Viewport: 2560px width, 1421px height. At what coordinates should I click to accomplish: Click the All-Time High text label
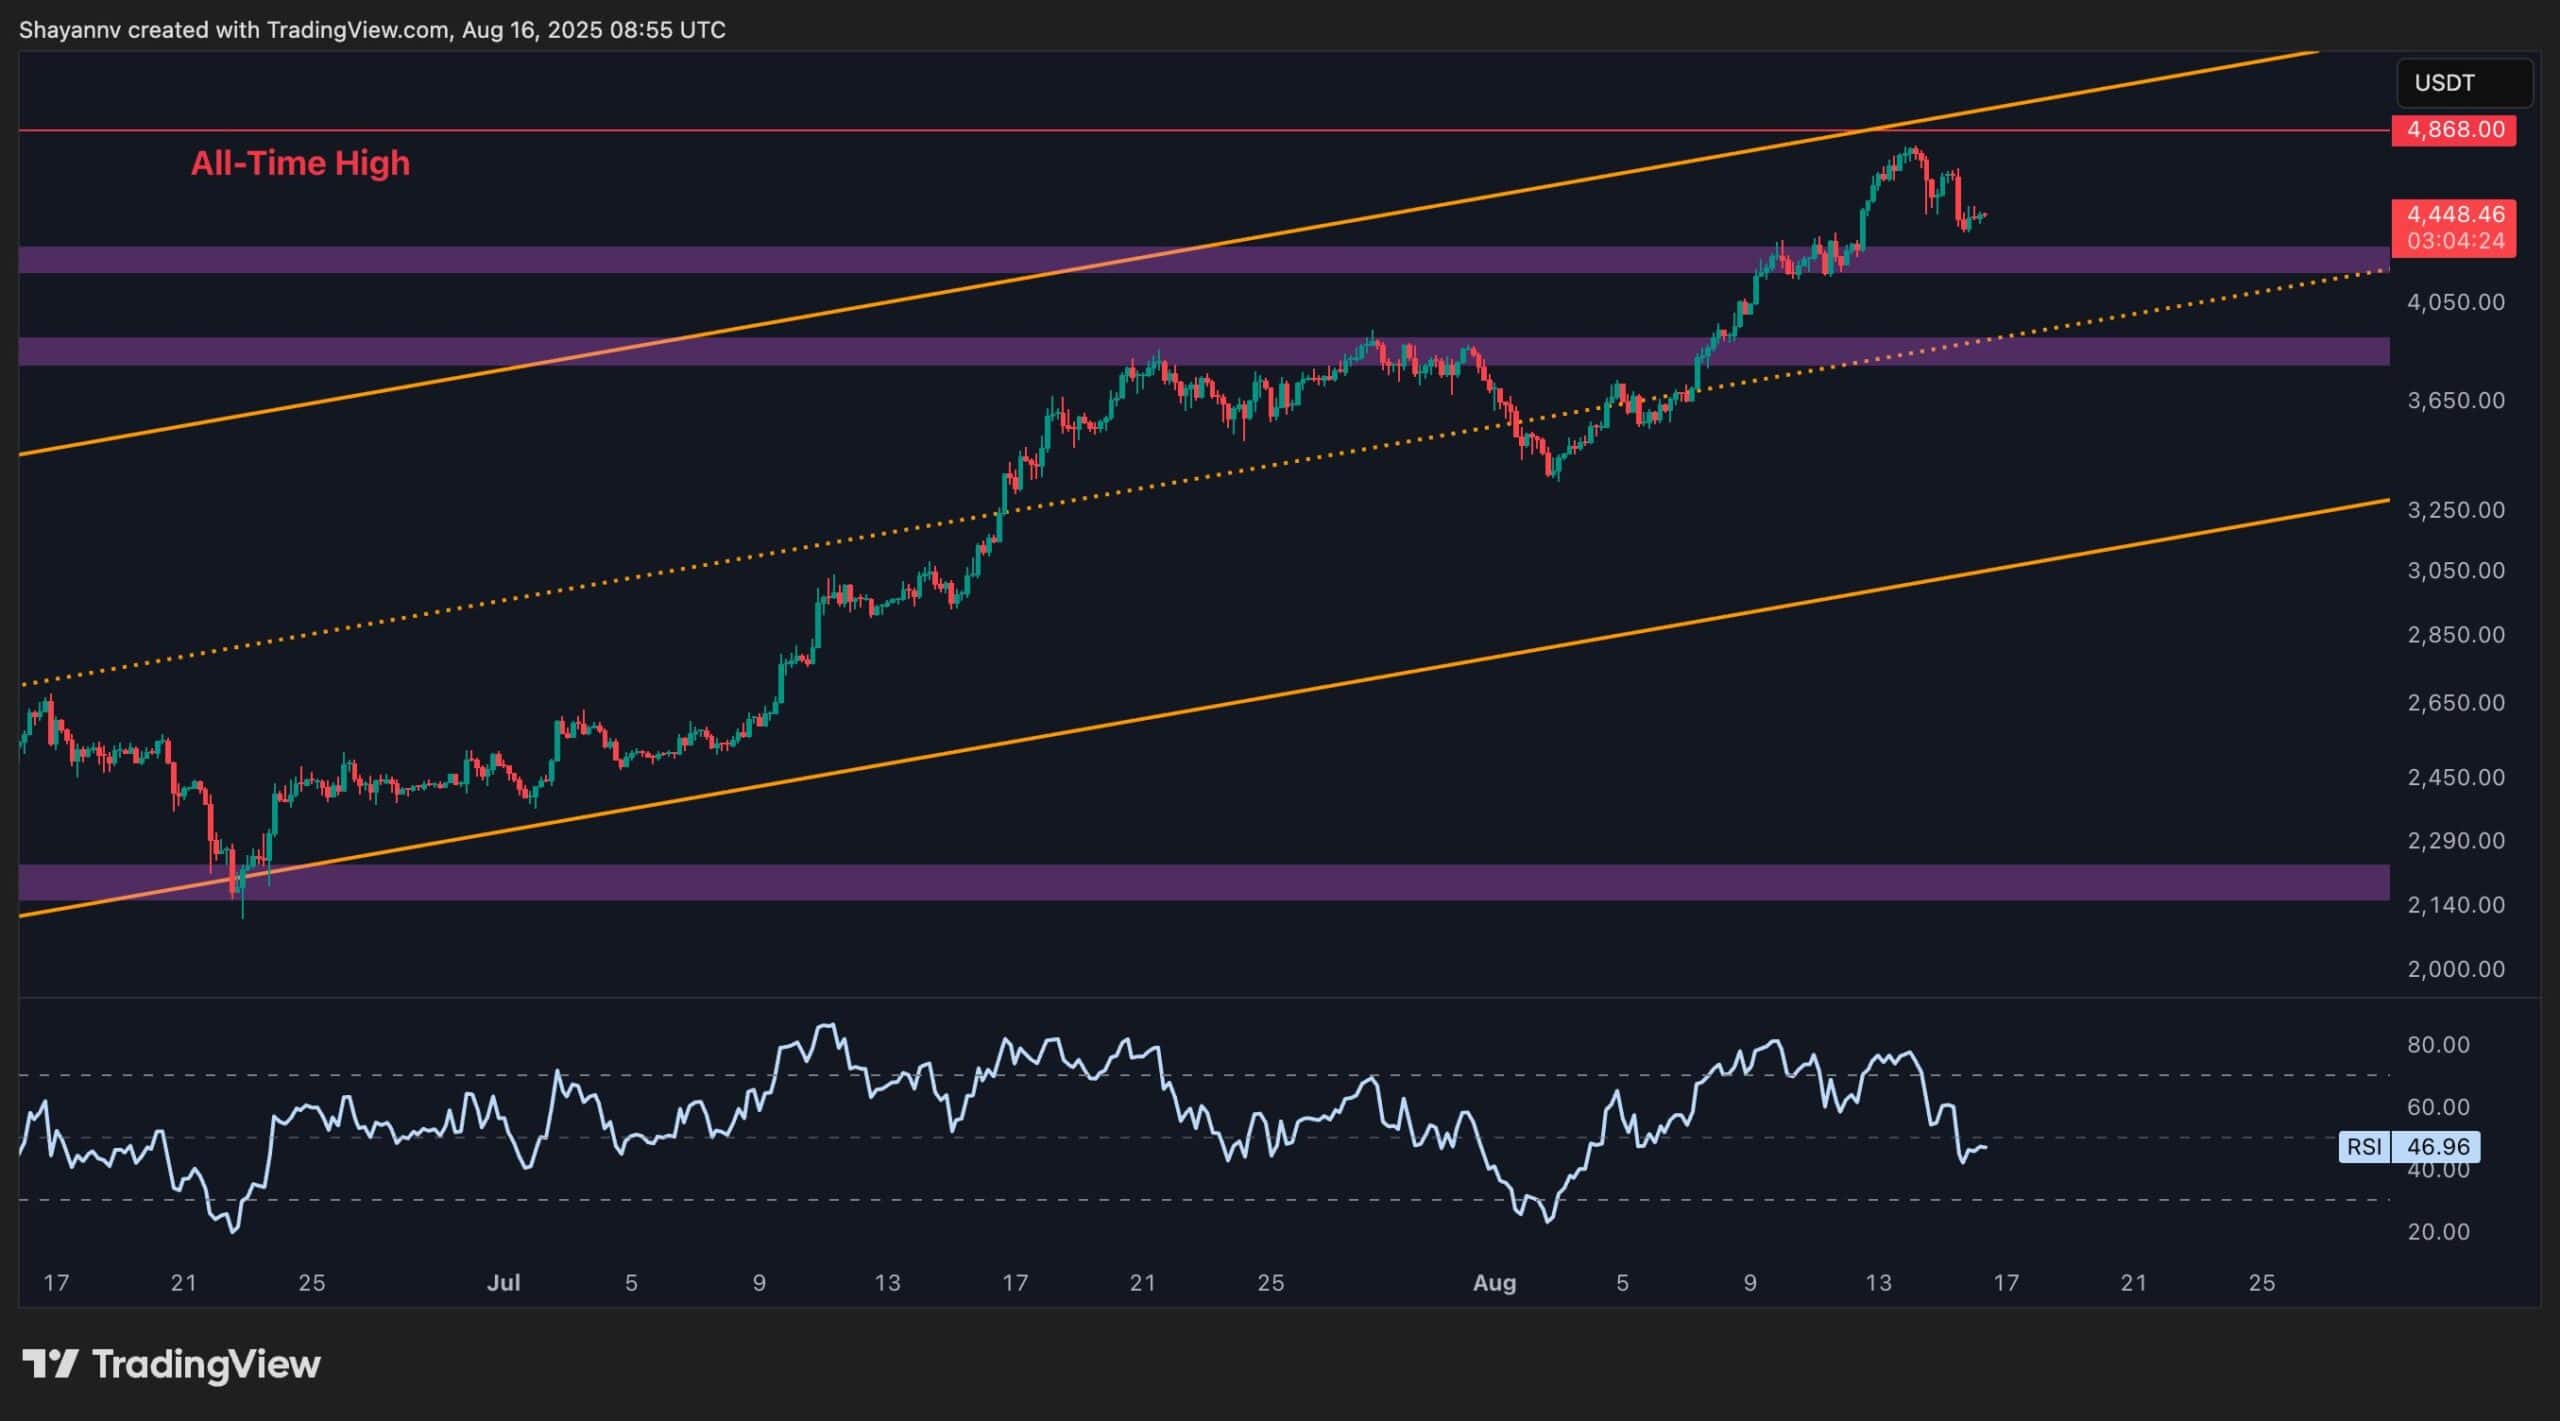300,163
